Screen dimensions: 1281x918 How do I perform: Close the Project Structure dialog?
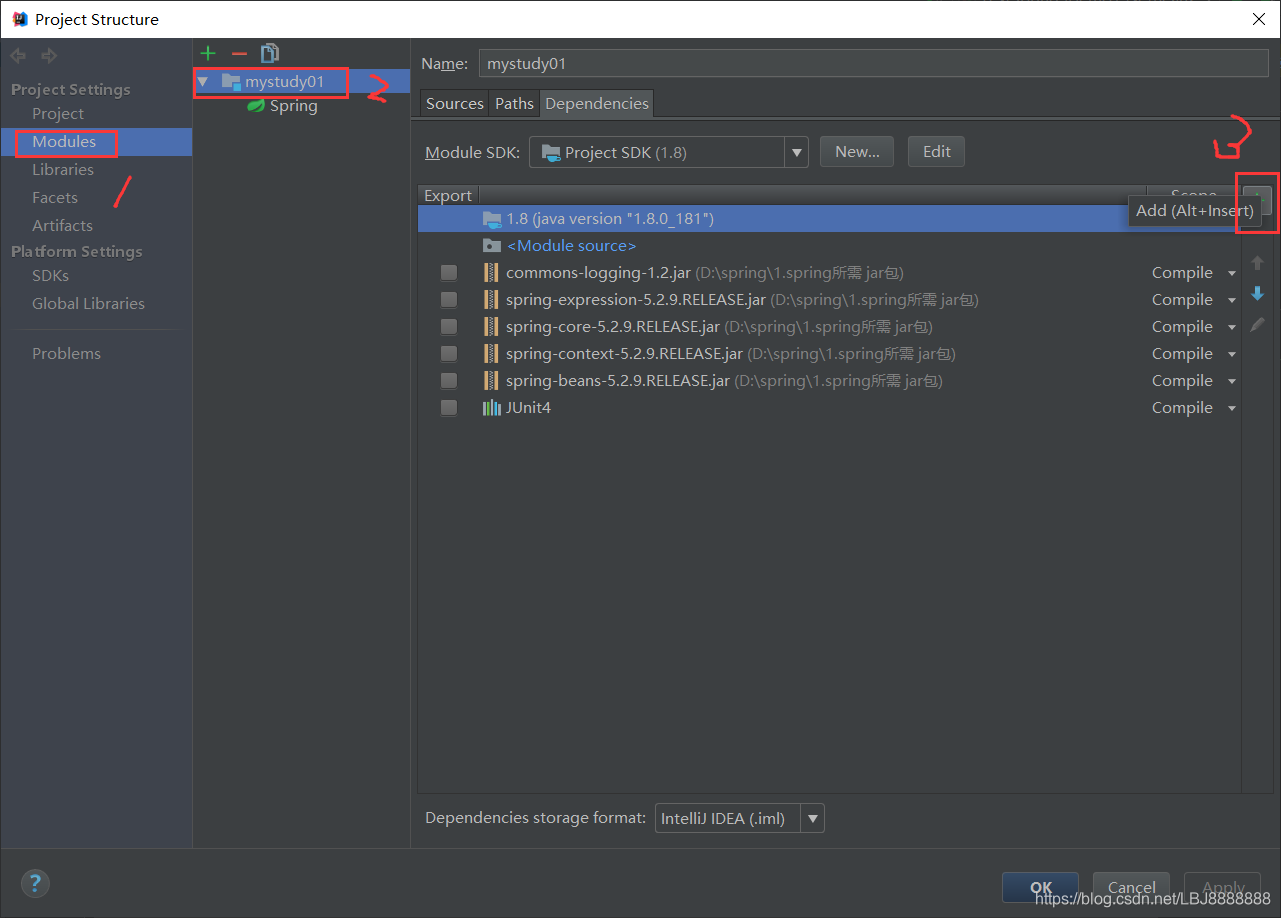coord(1258,19)
